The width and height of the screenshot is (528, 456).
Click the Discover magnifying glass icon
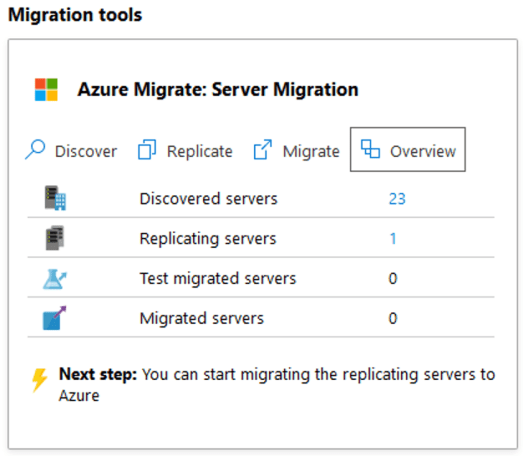click(35, 150)
